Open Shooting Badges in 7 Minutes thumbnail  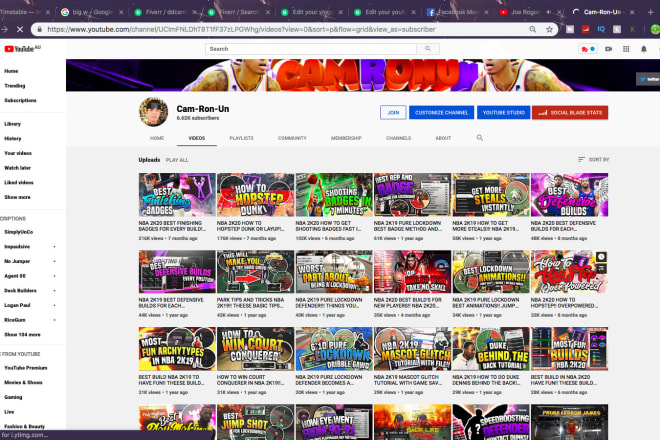tap(334, 195)
